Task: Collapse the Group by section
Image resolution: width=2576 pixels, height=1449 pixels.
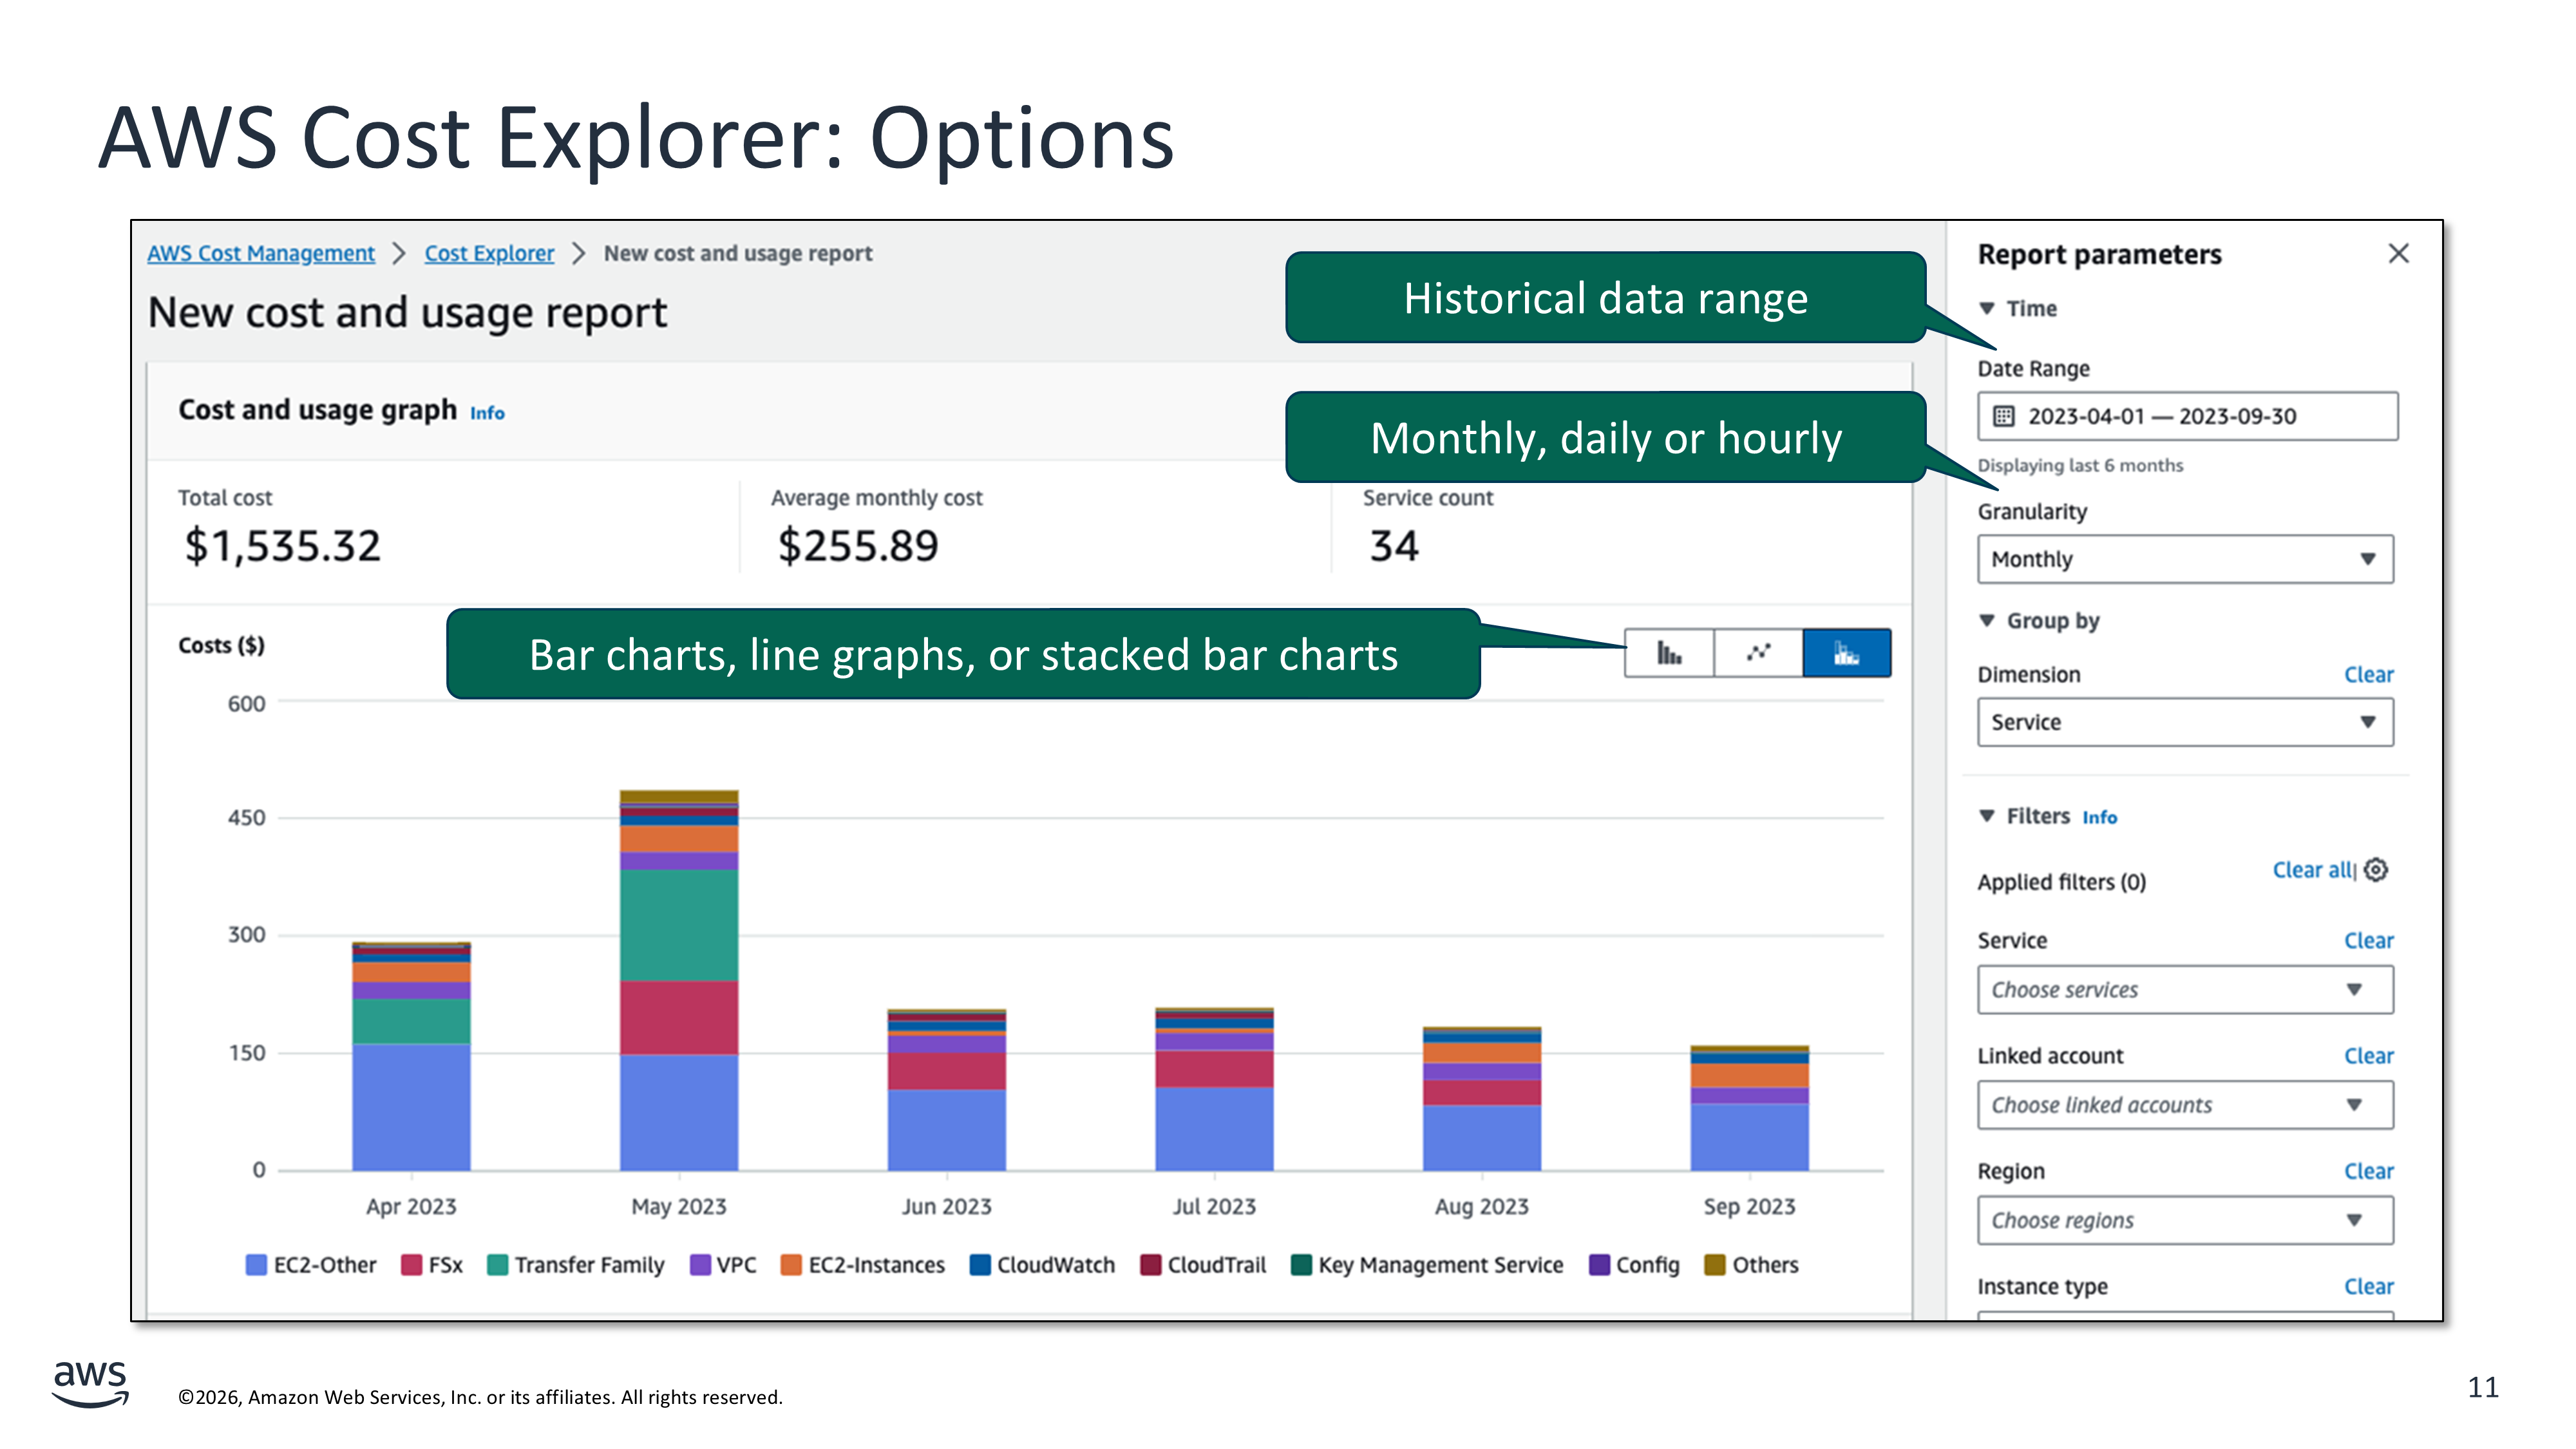Action: click(1987, 620)
